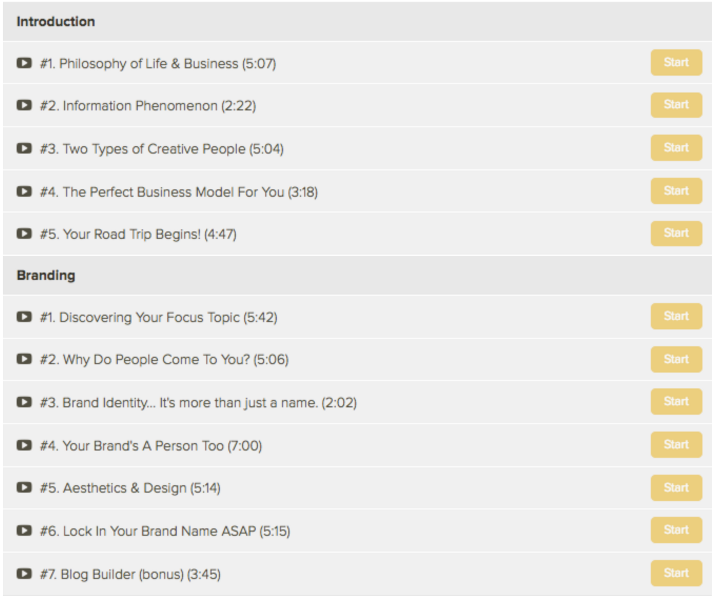Start the Why Do People Come To You lesson
The height and width of the screenshot is (605, 718).
676,359
